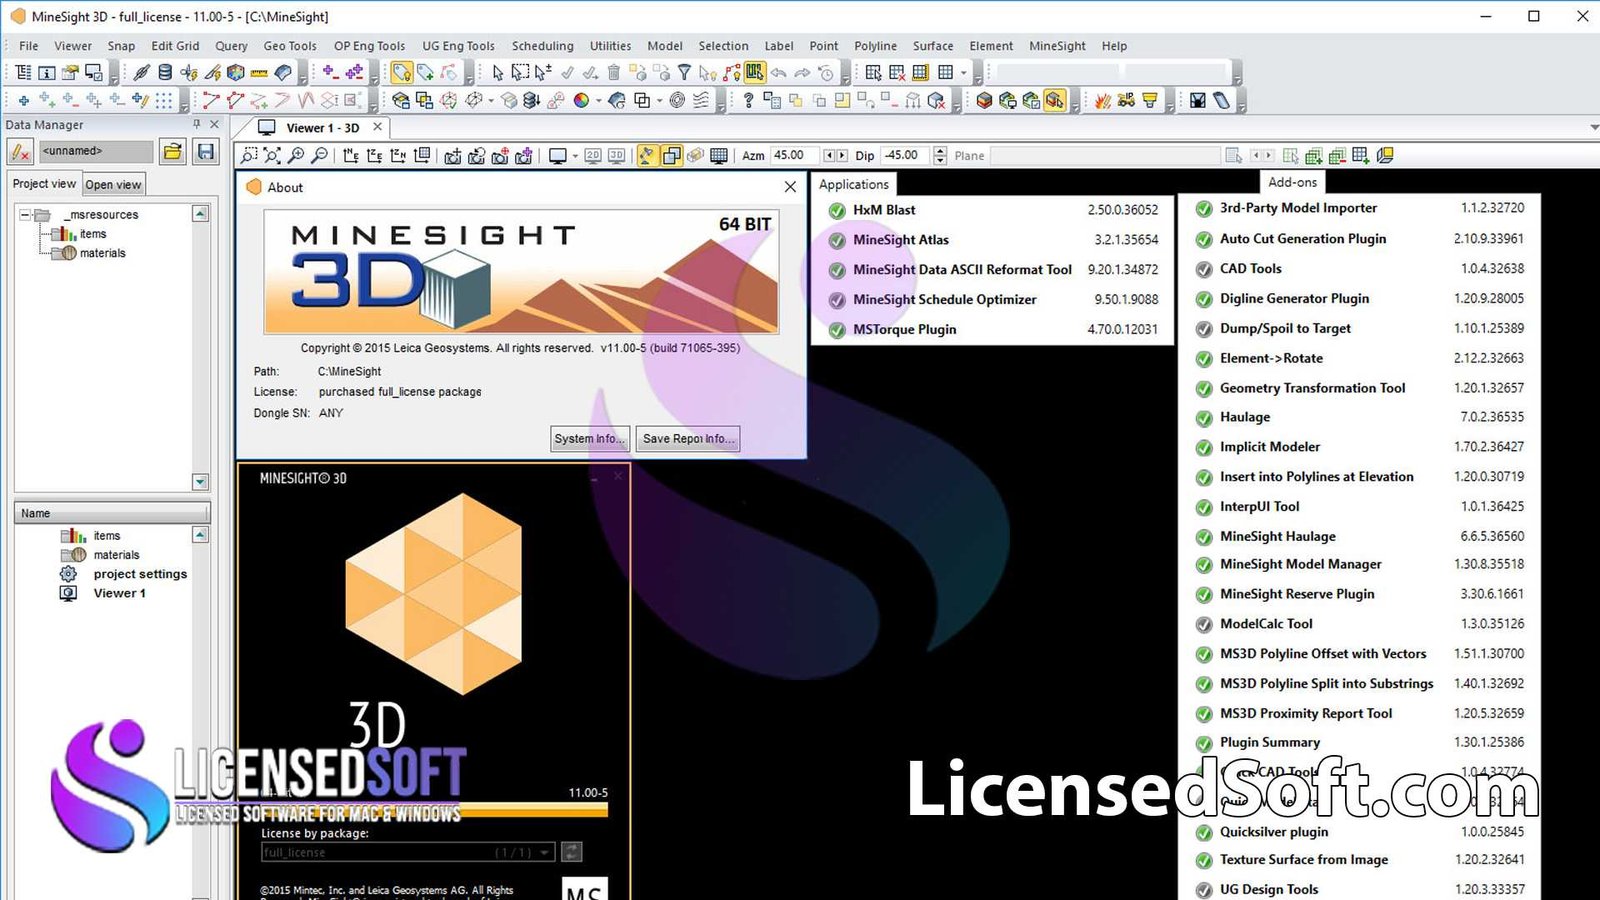The image size is (1600, 900).
Task: Click the explosion blast icon in the right toolbar
Action: click(x=1102, y=100)
